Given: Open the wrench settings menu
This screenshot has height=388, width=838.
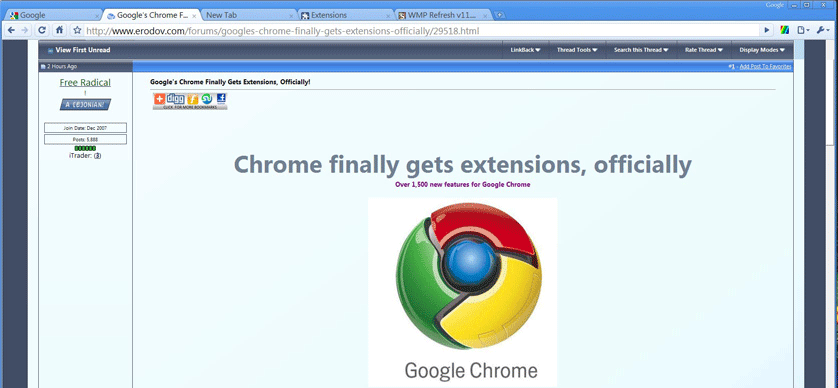Looking at the screenshot, I should click(823, 30).
